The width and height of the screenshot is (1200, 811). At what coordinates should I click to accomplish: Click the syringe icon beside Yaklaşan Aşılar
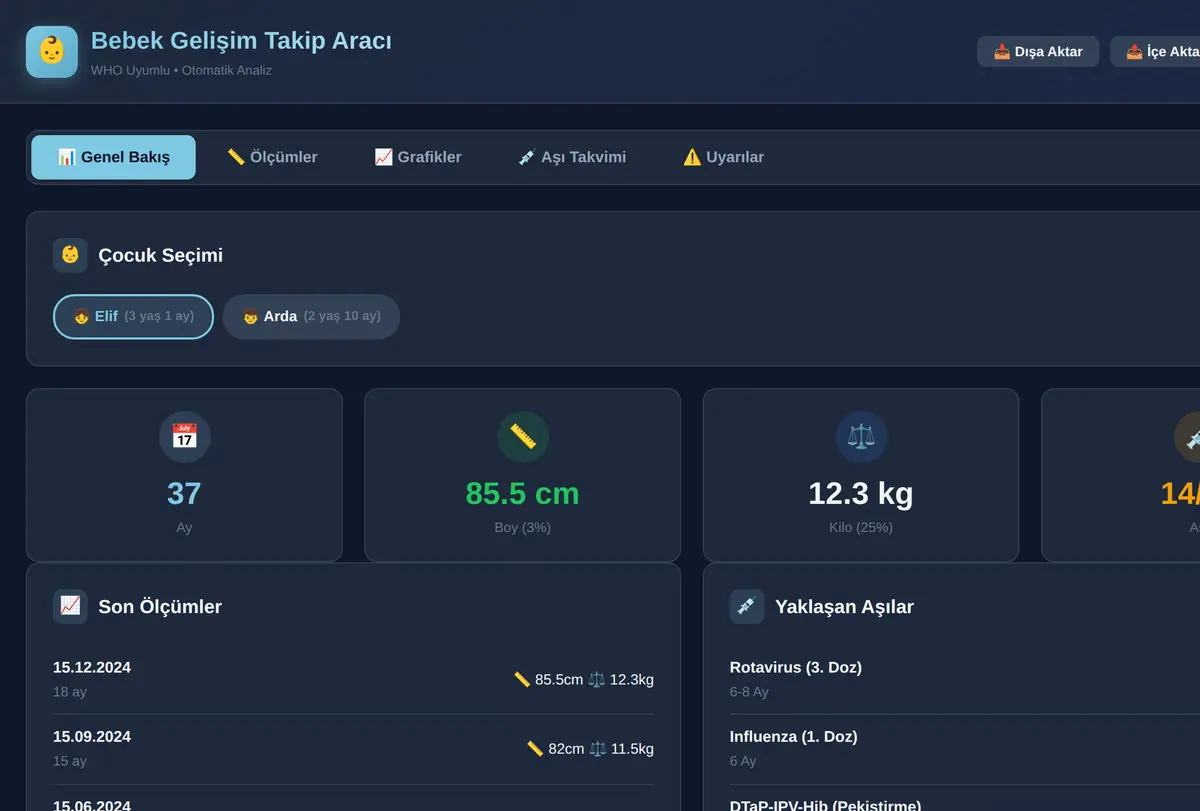[747, 606]
